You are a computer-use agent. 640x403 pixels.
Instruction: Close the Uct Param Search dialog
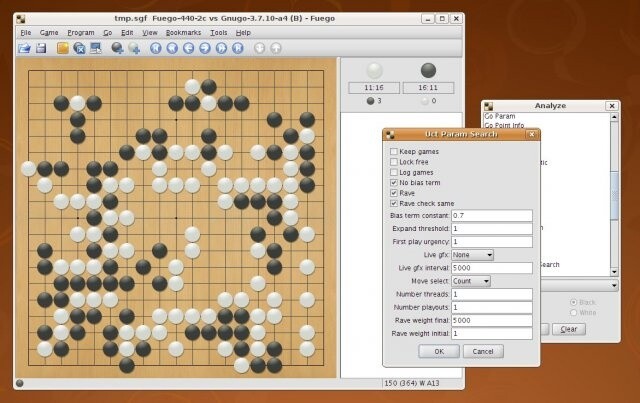tap(531, 134)
